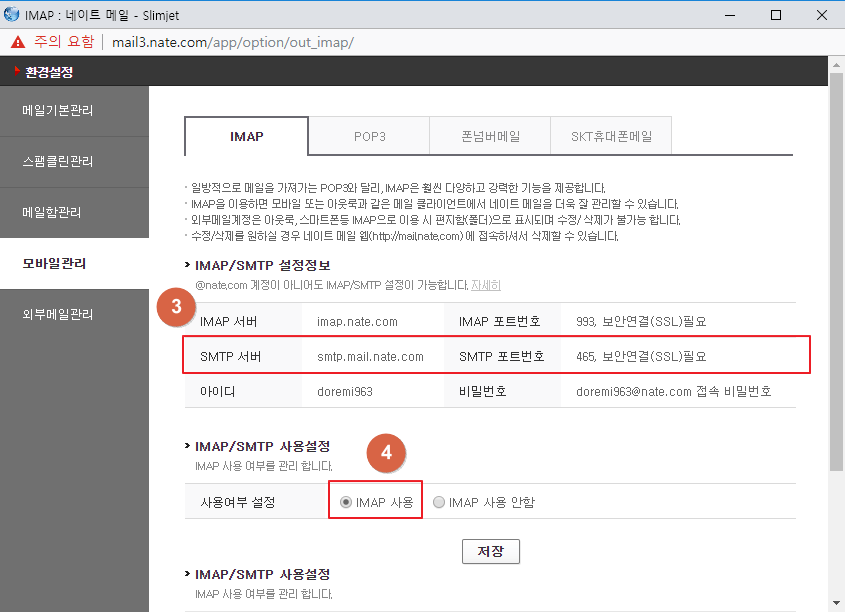The width and height of the screenshot is (845, 612).
Task: Click the 주의 요함 security warning label
Action: [x=64, y=41]
